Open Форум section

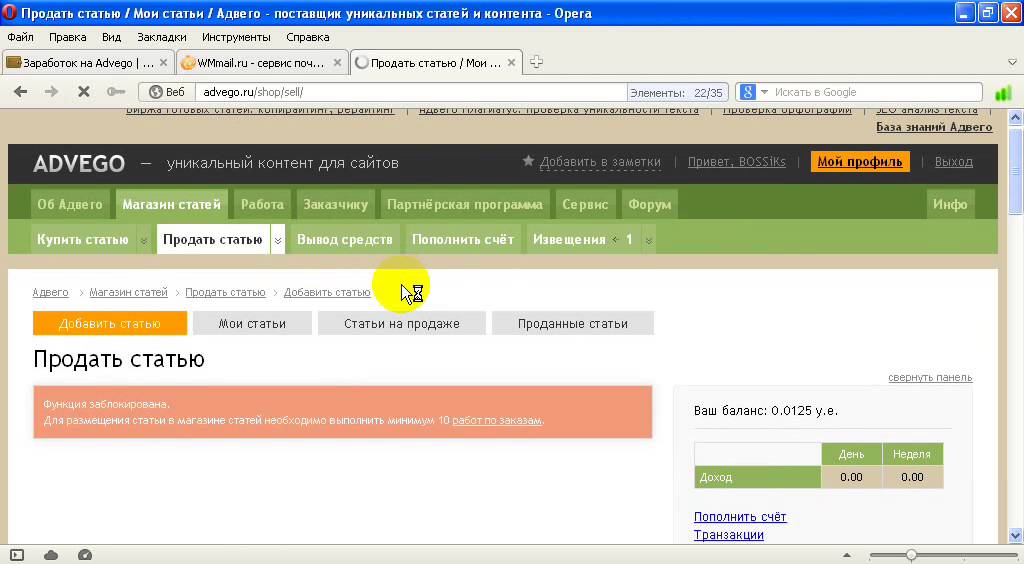pos(650,204)
